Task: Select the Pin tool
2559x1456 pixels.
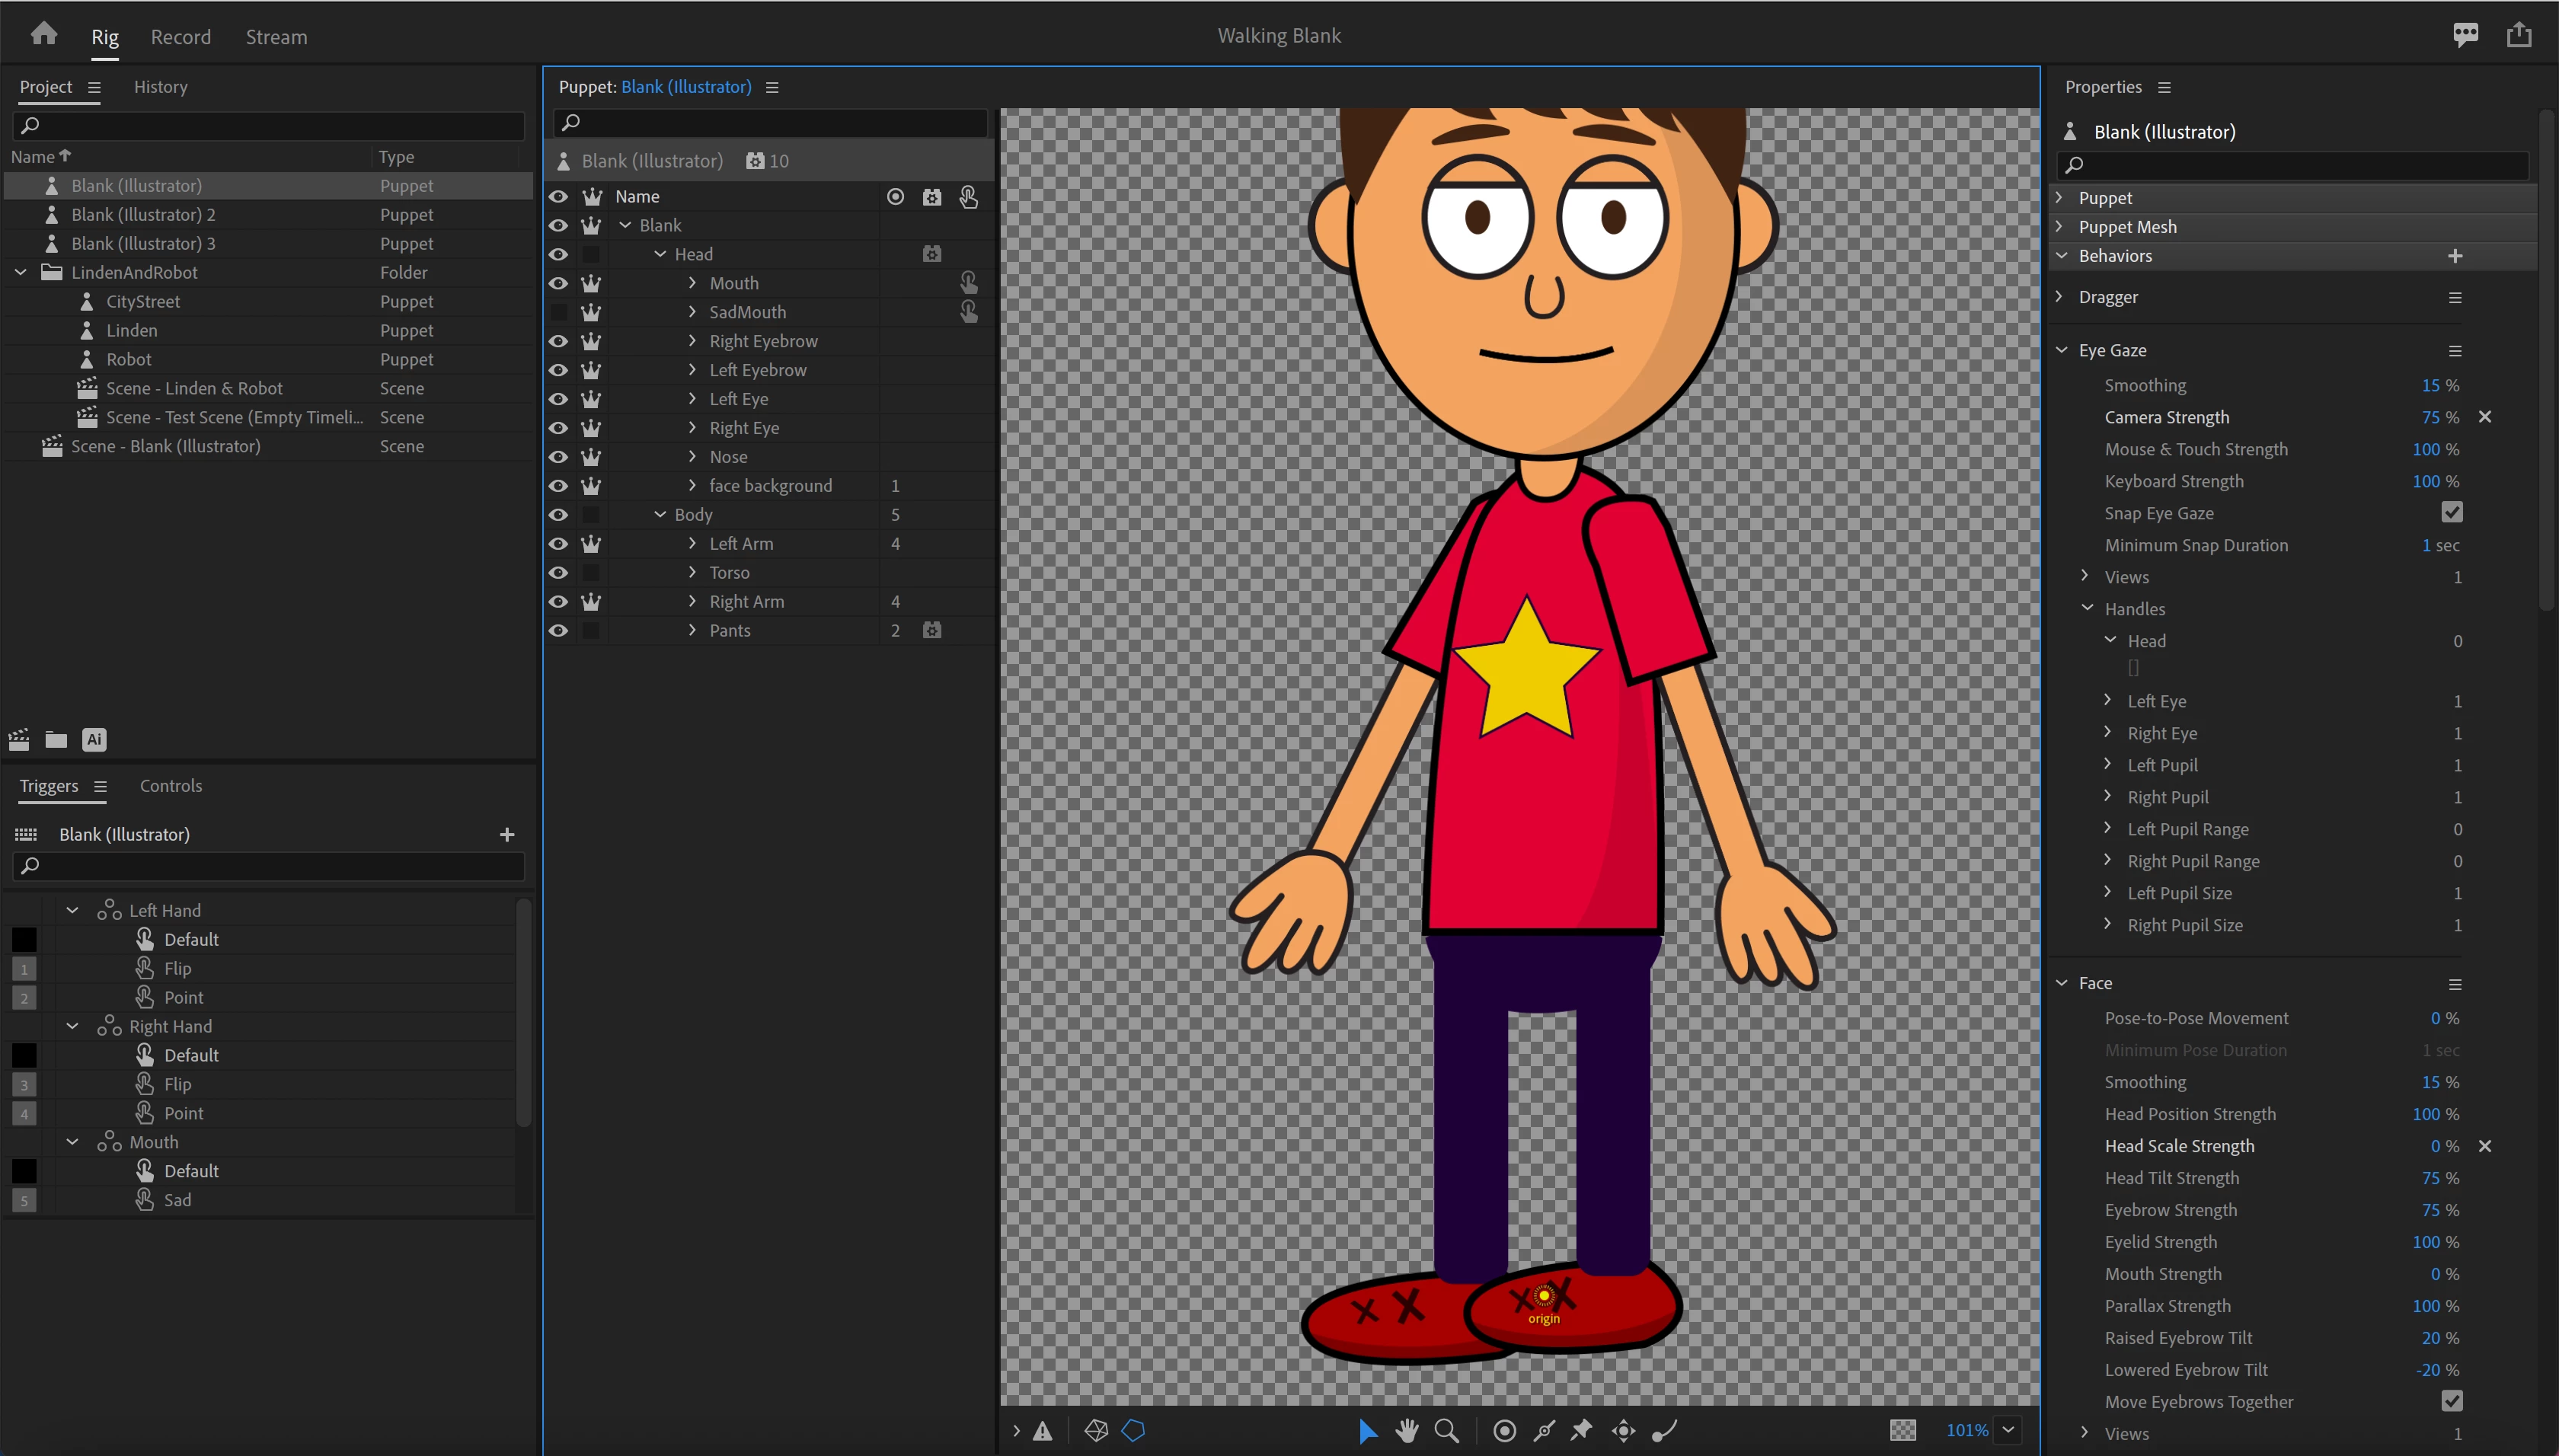Action: click(x=1581, y=1431)
